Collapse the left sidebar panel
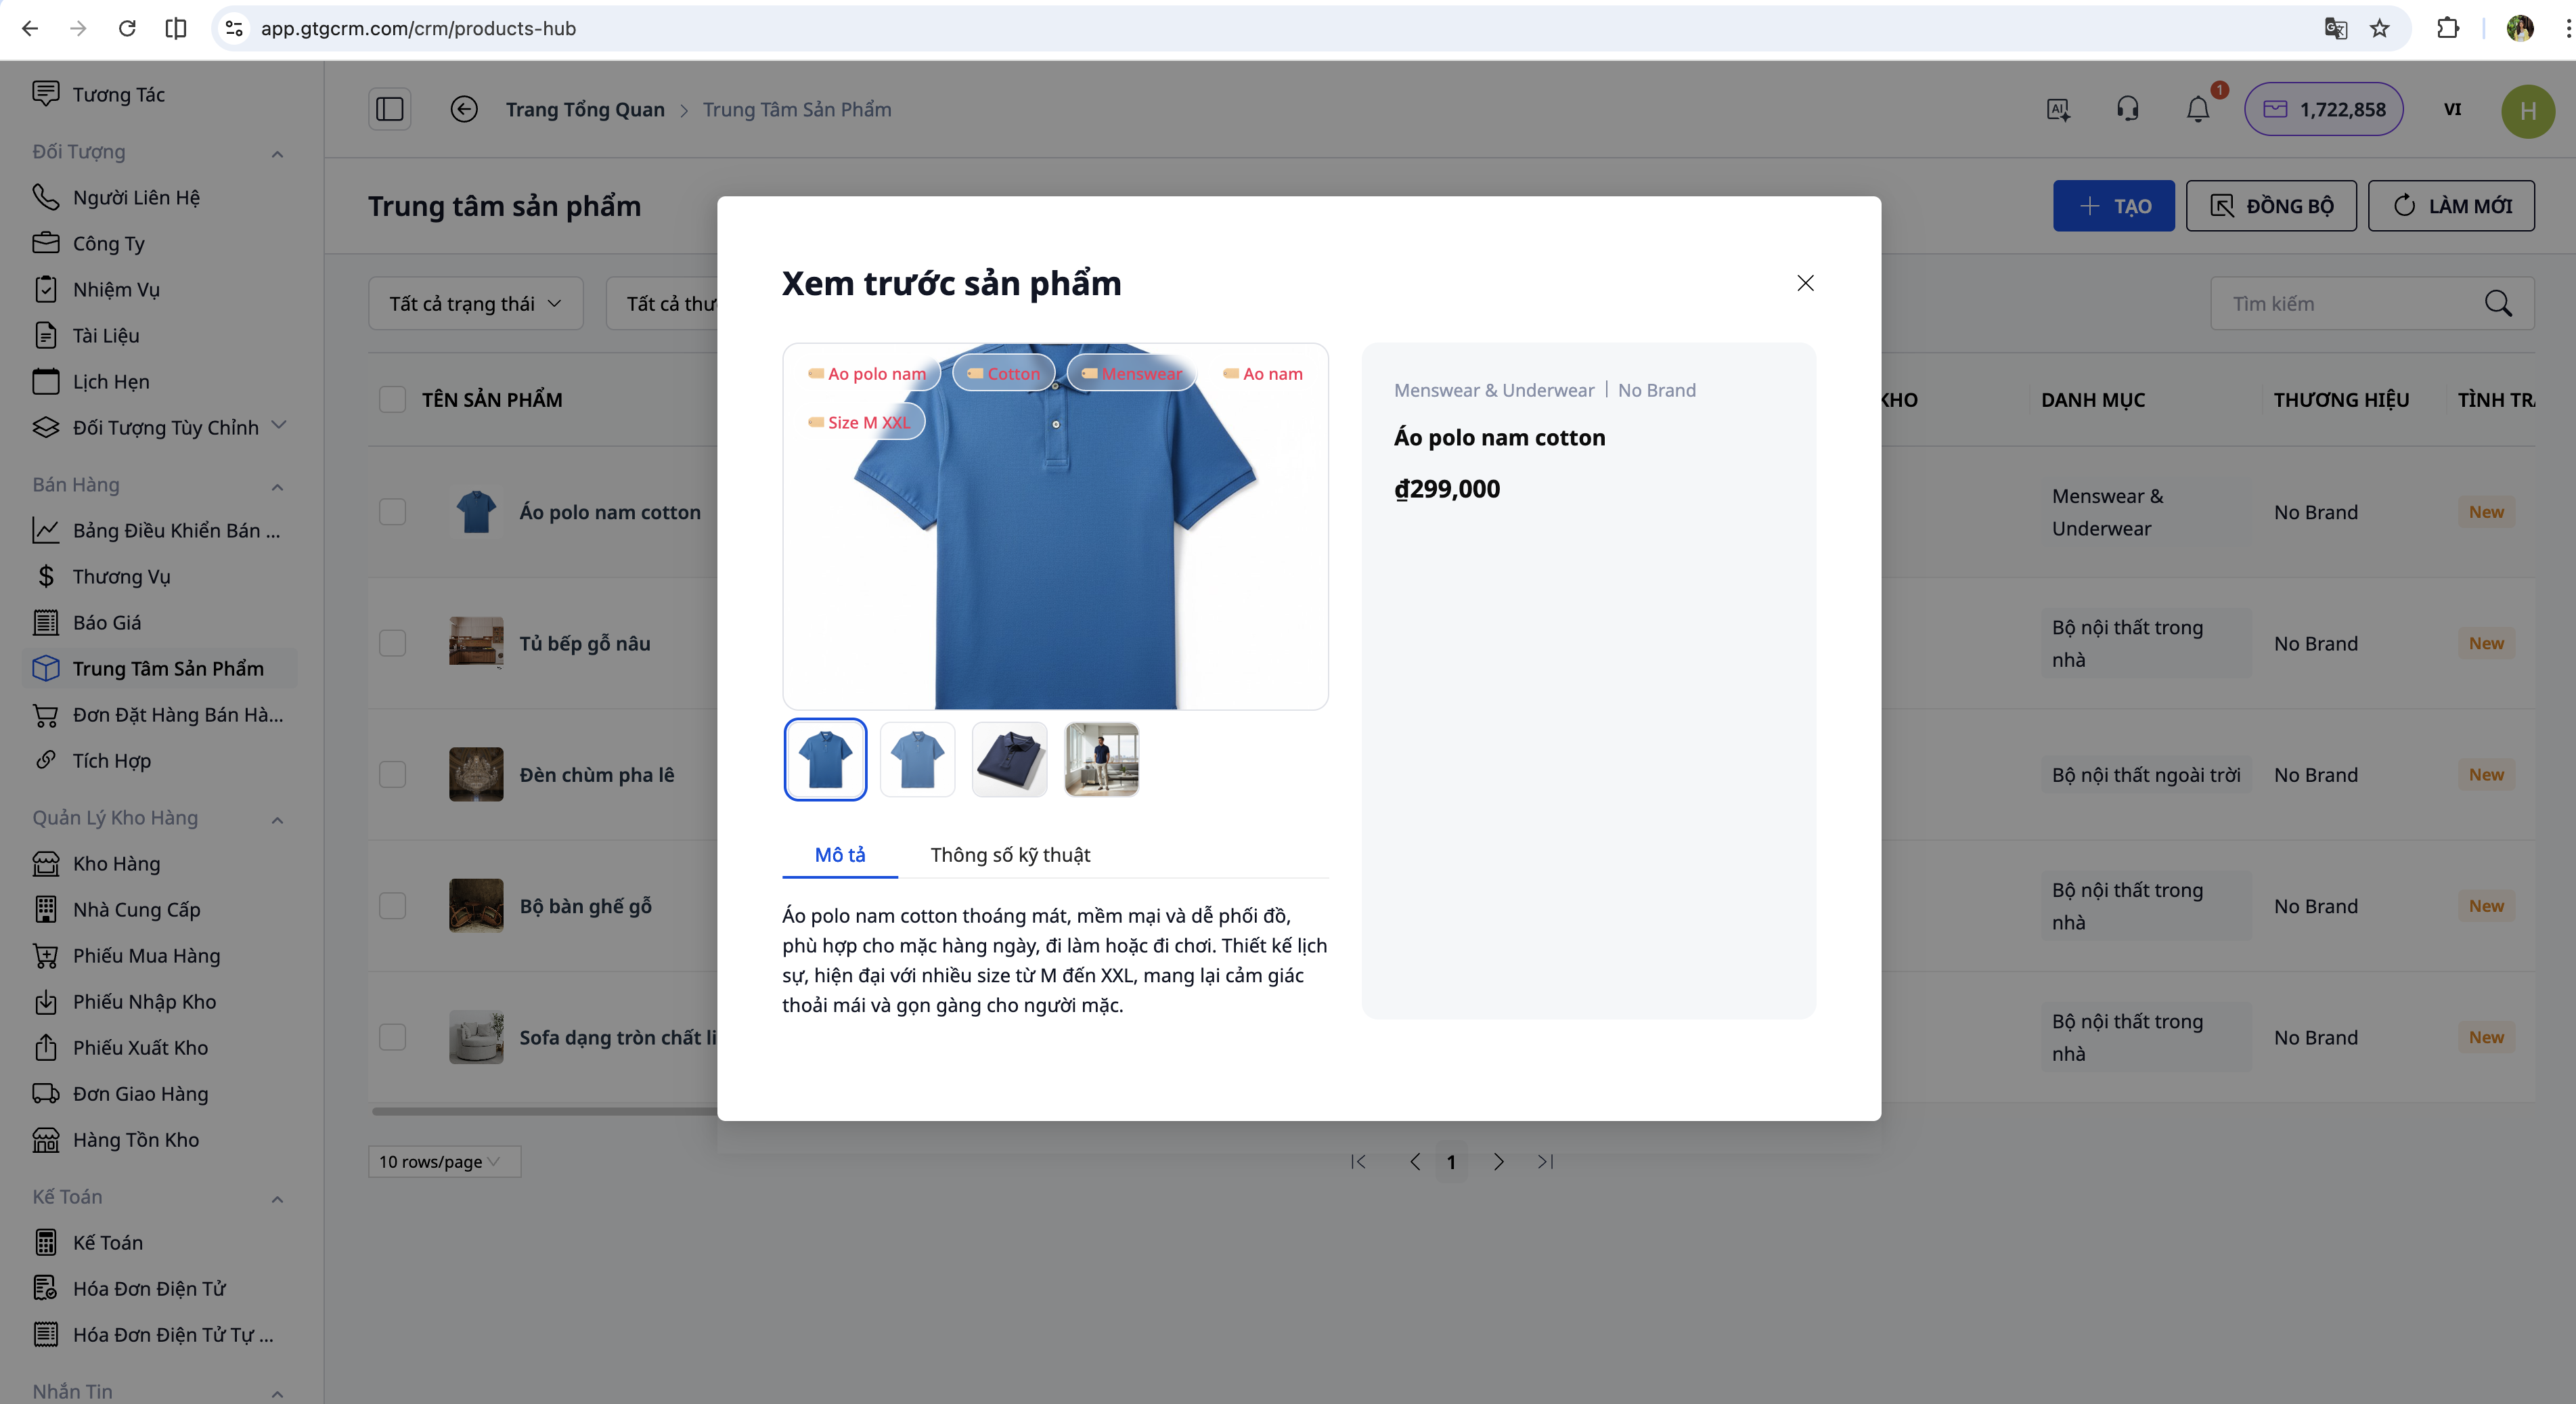Viewport: 2576px width, 1404px height. pyautogui.click(x=389, y=109)
